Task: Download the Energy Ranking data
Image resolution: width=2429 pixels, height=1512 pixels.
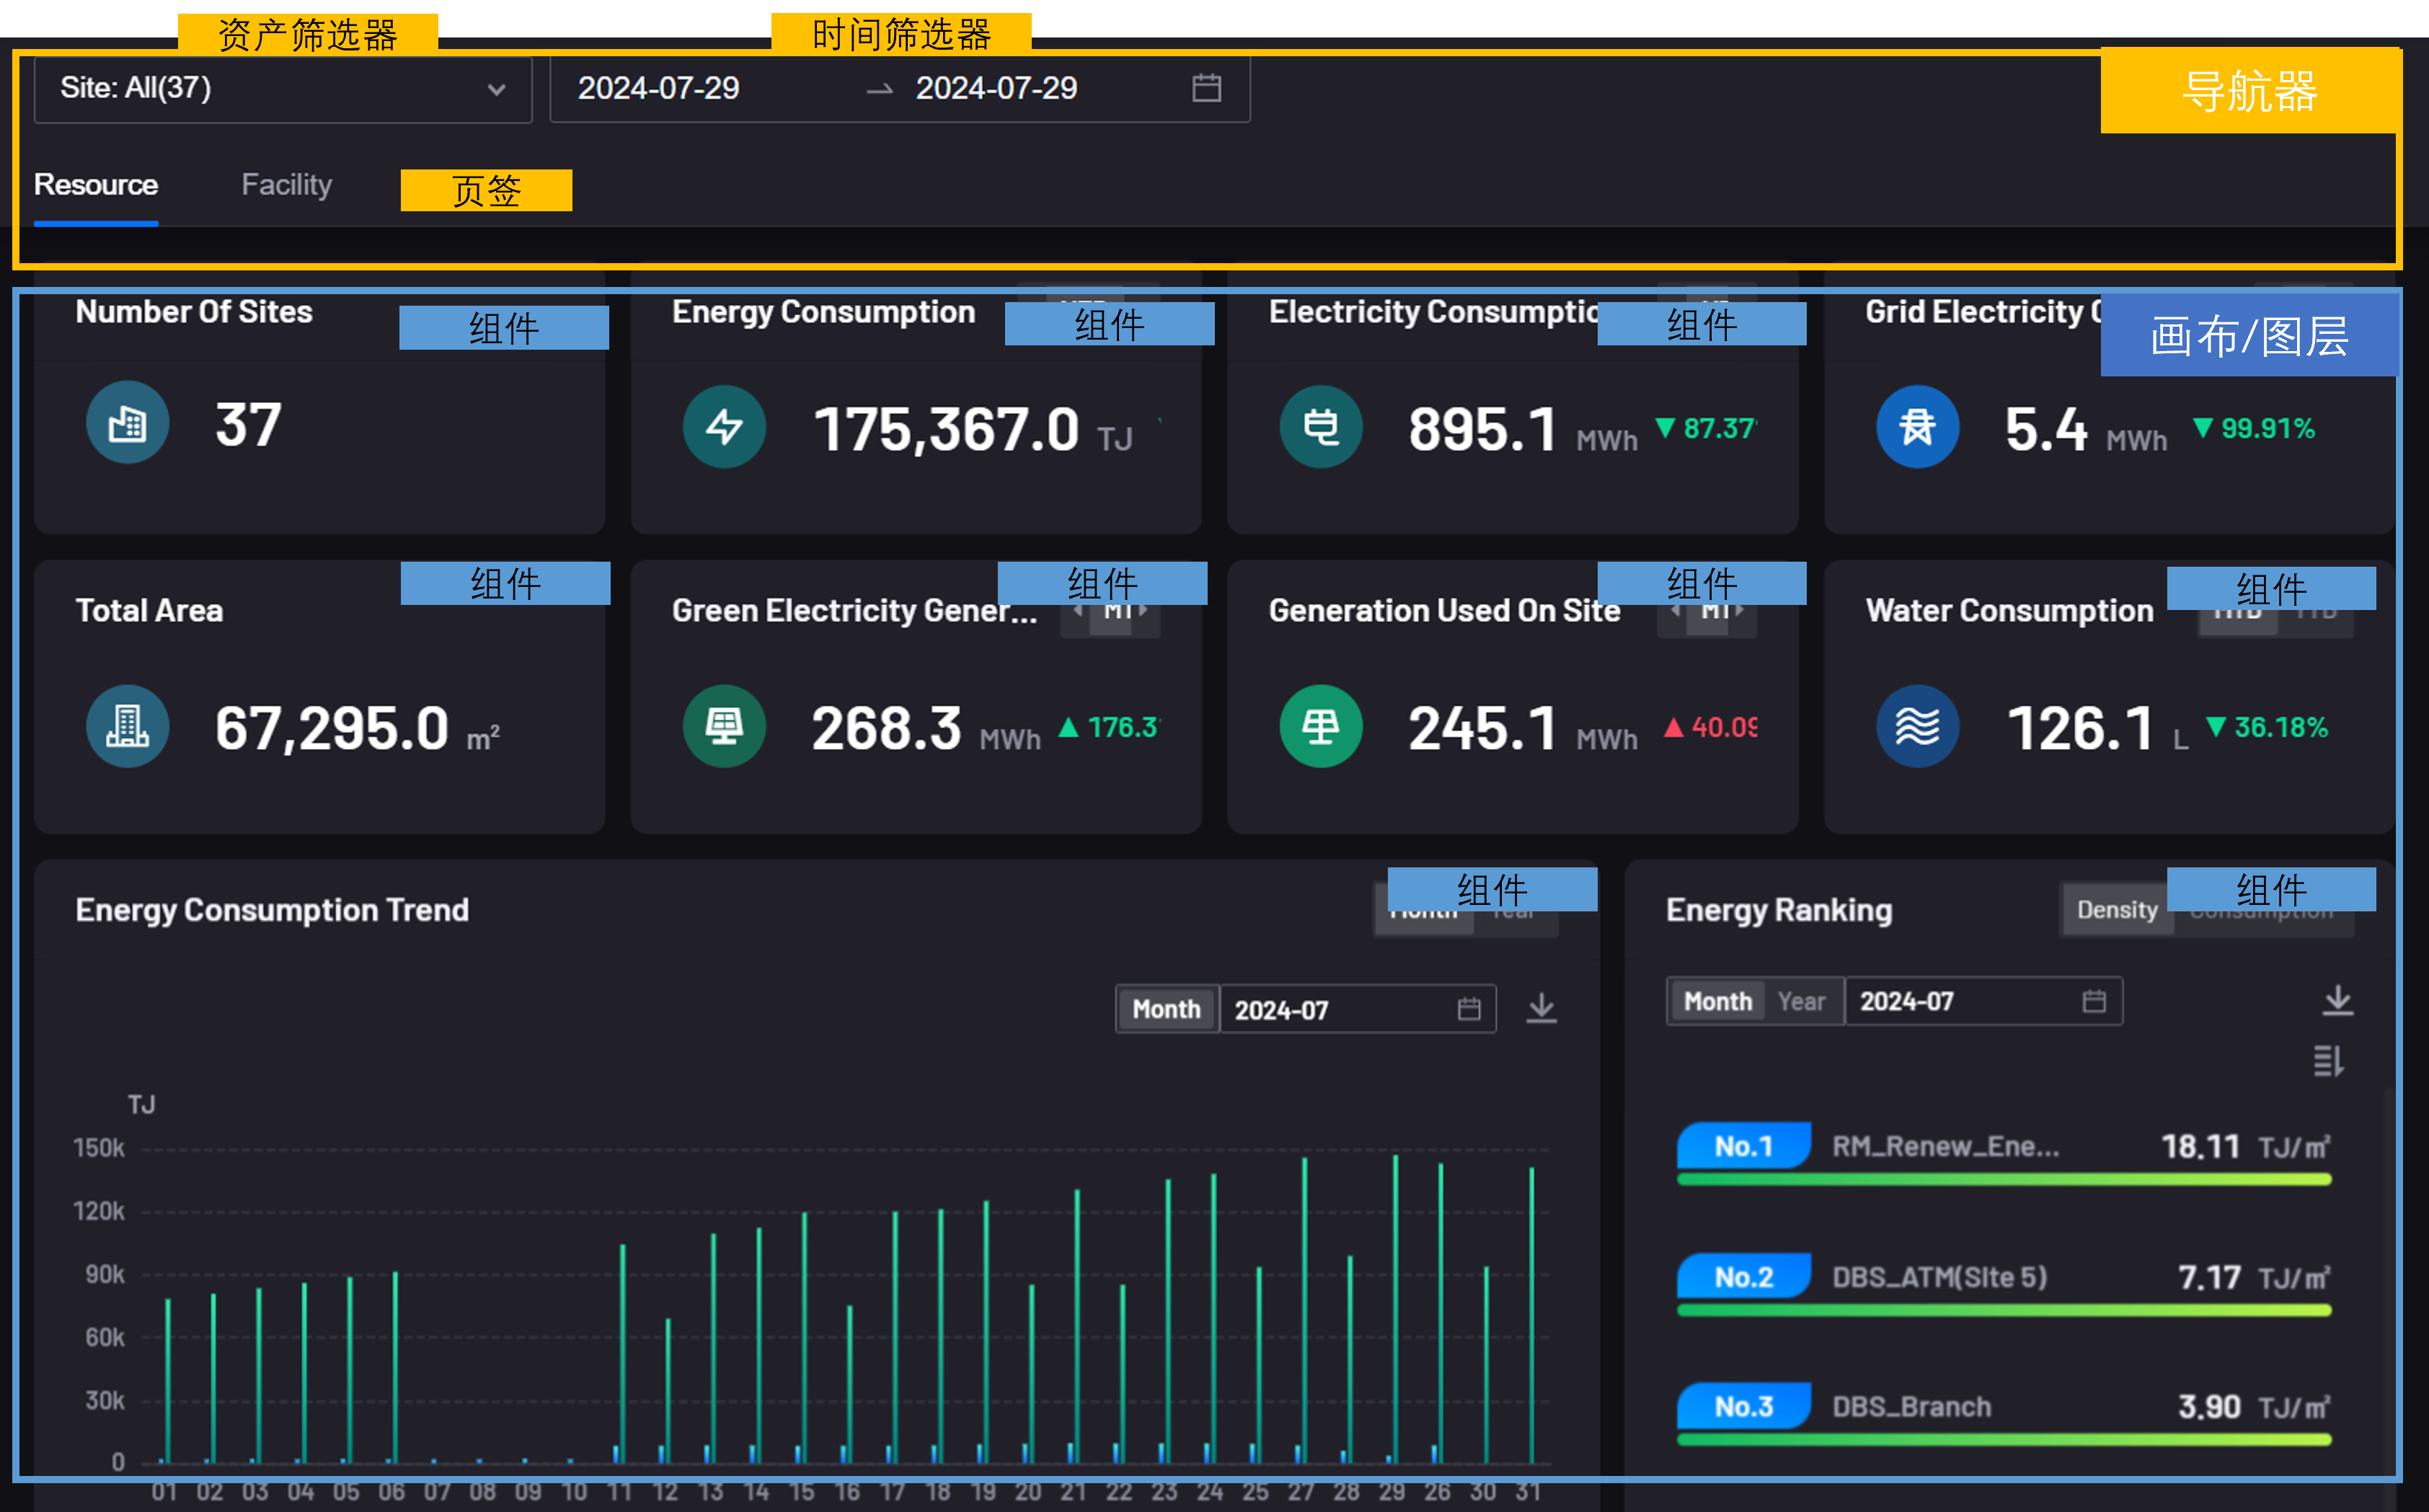Action: [x=2338, y=1000]
